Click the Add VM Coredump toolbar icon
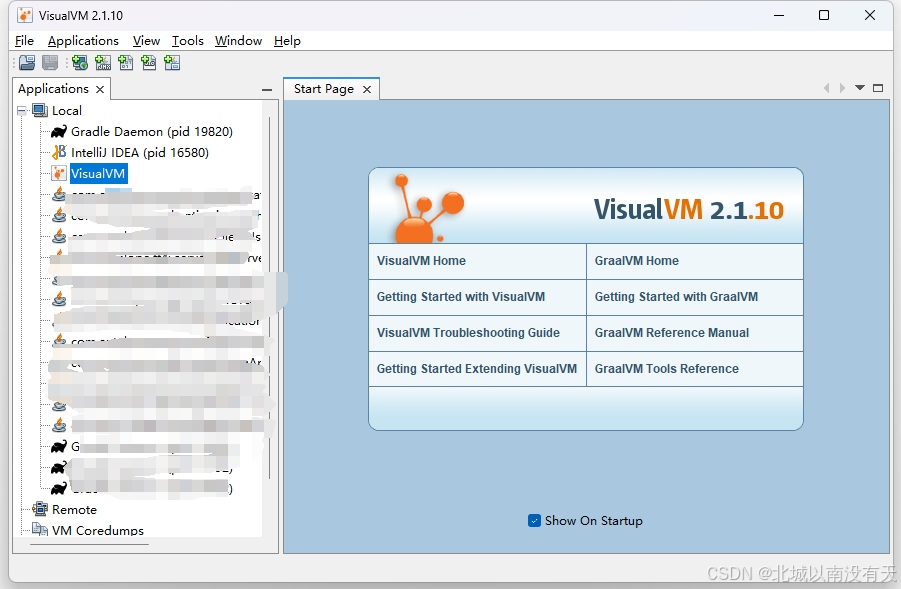 (126, 63)
